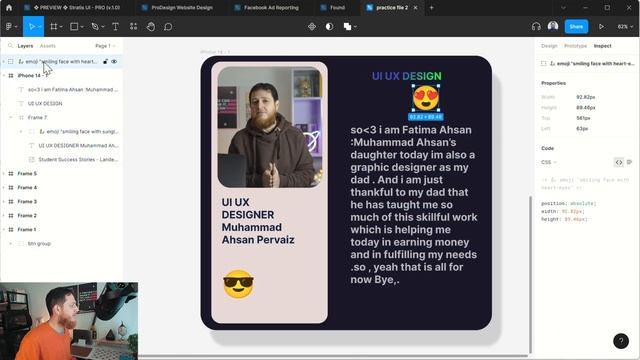This screenshot has width=640, height=360.
Task: Select the UI UX DESIGN text layer
Action: click(x=45, y=104)
